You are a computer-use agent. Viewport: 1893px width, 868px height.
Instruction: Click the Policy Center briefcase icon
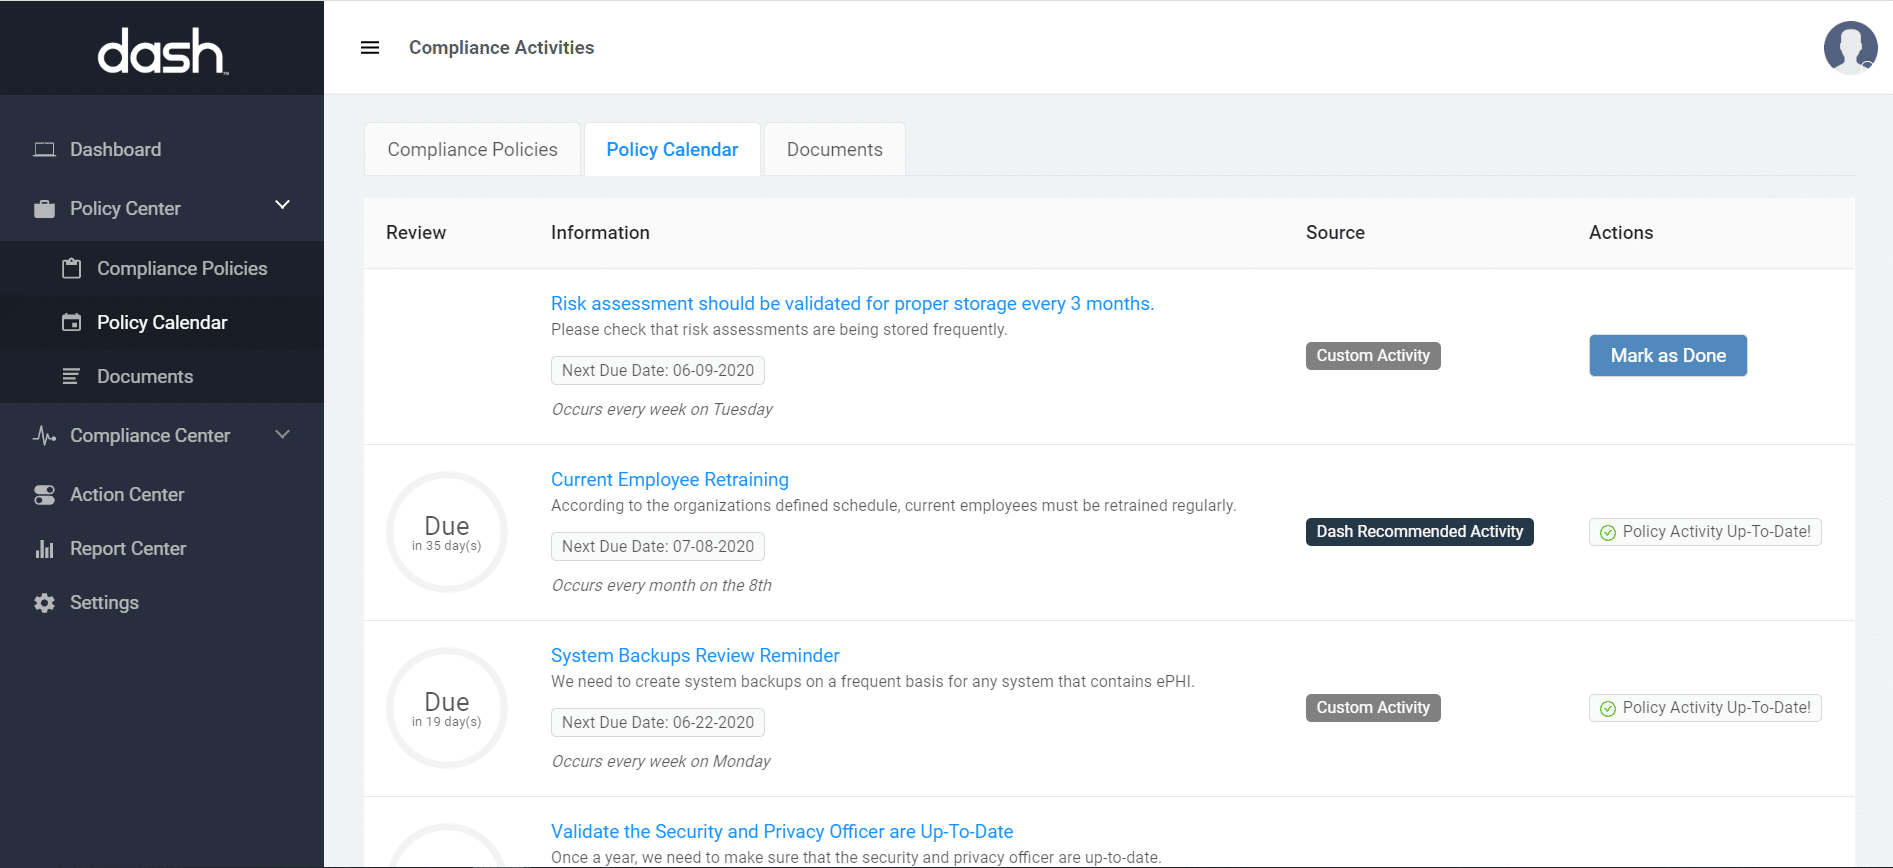pos(44,209)
